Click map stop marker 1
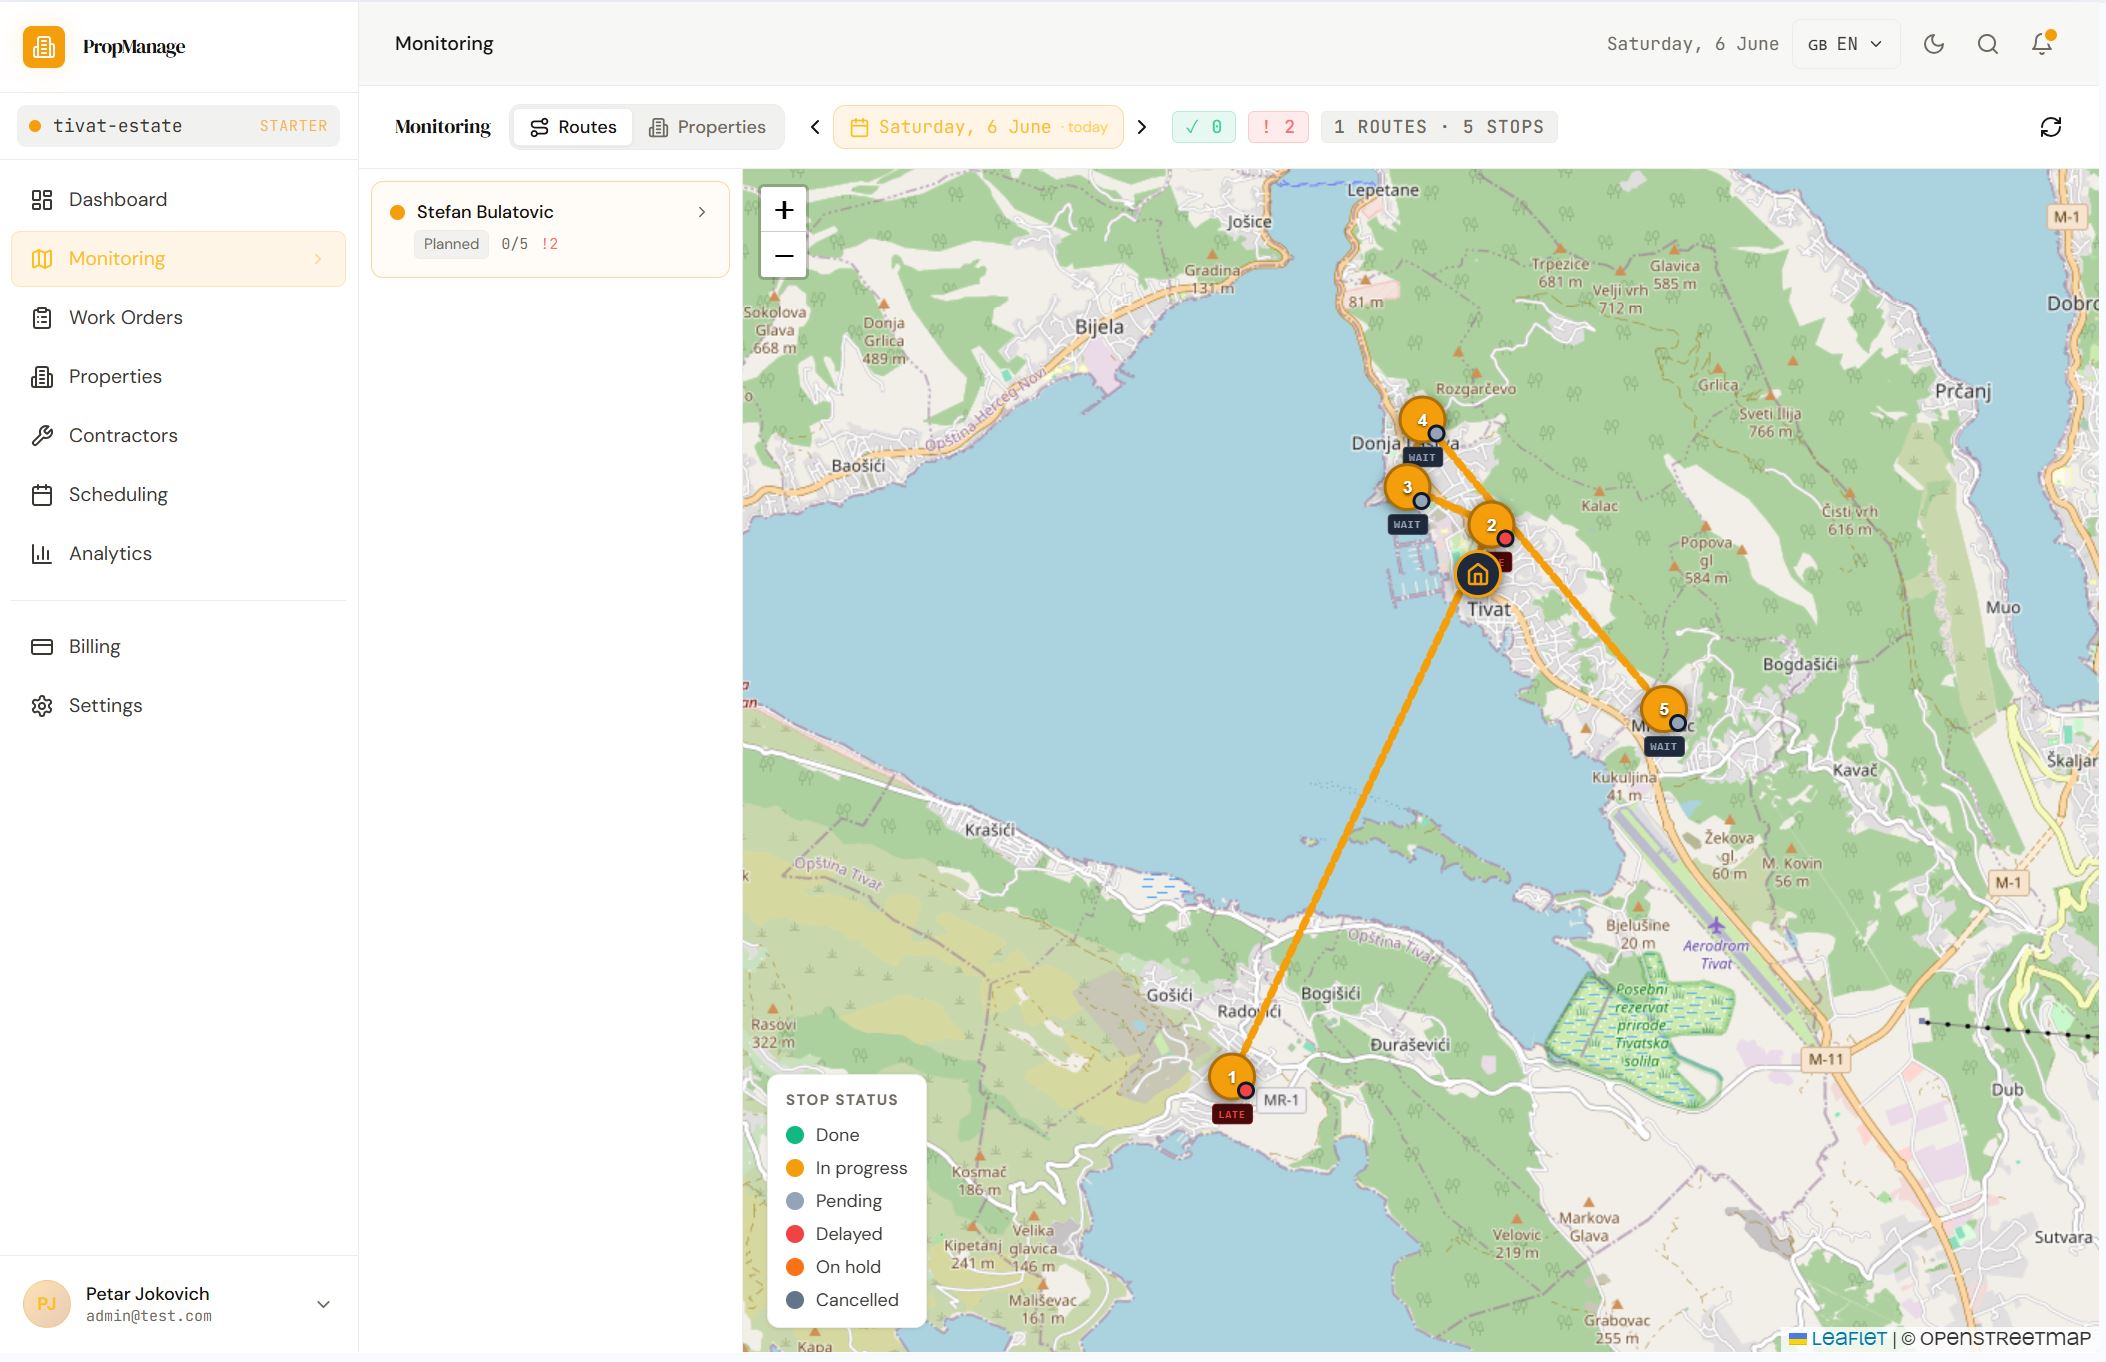 [1232, 1077]
